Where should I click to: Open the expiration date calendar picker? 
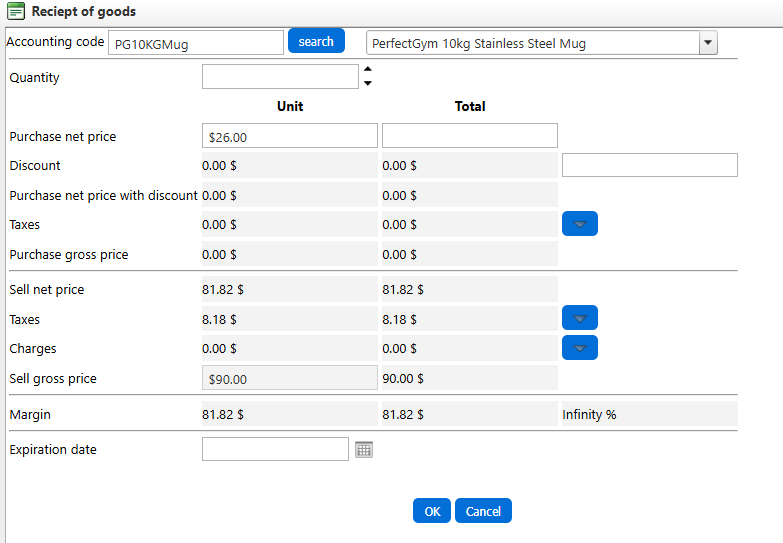pyautogui.click(x=364, y=450)
